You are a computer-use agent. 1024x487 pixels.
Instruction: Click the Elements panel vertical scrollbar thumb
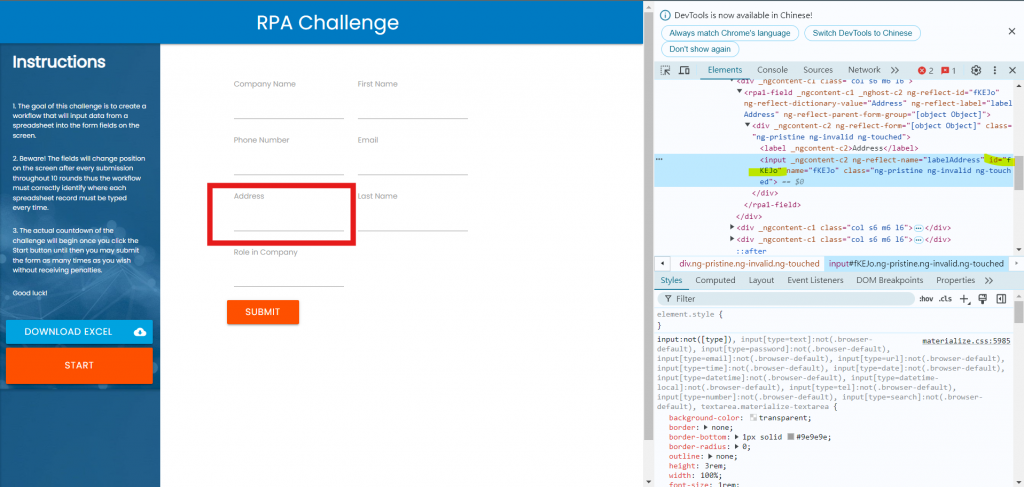click(x=1019, y=172)
